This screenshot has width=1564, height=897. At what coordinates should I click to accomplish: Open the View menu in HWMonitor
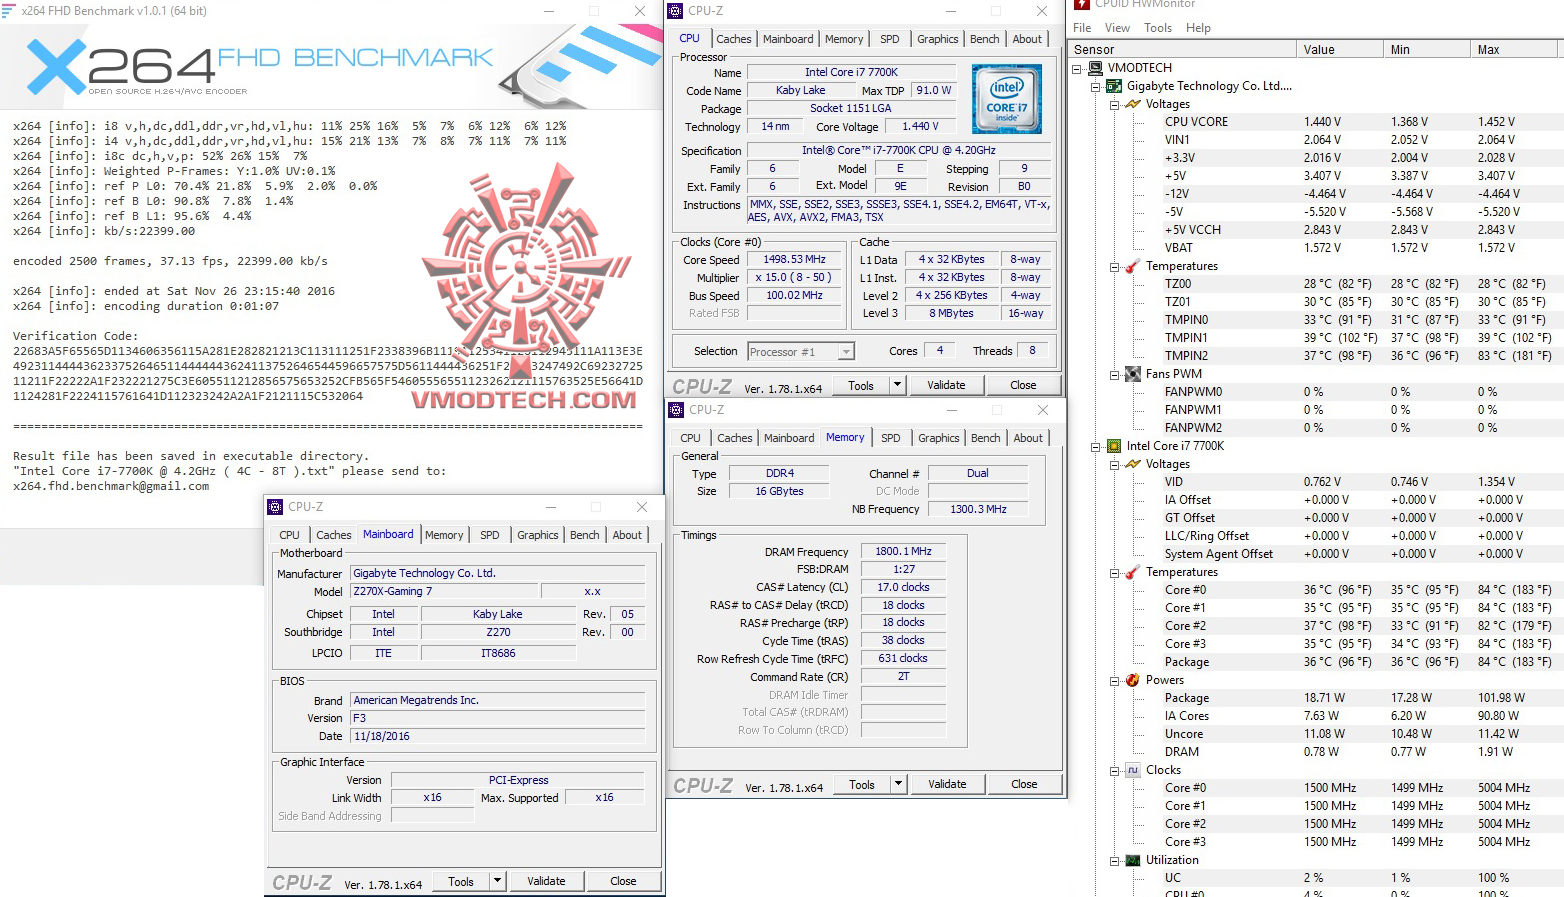click(1117, 28)
